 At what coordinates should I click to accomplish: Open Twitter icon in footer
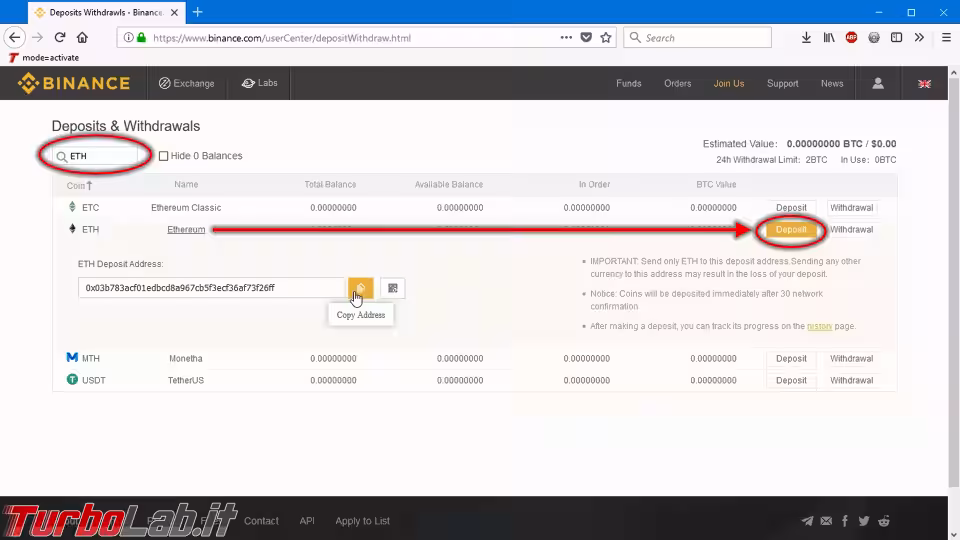coord(864,521)
